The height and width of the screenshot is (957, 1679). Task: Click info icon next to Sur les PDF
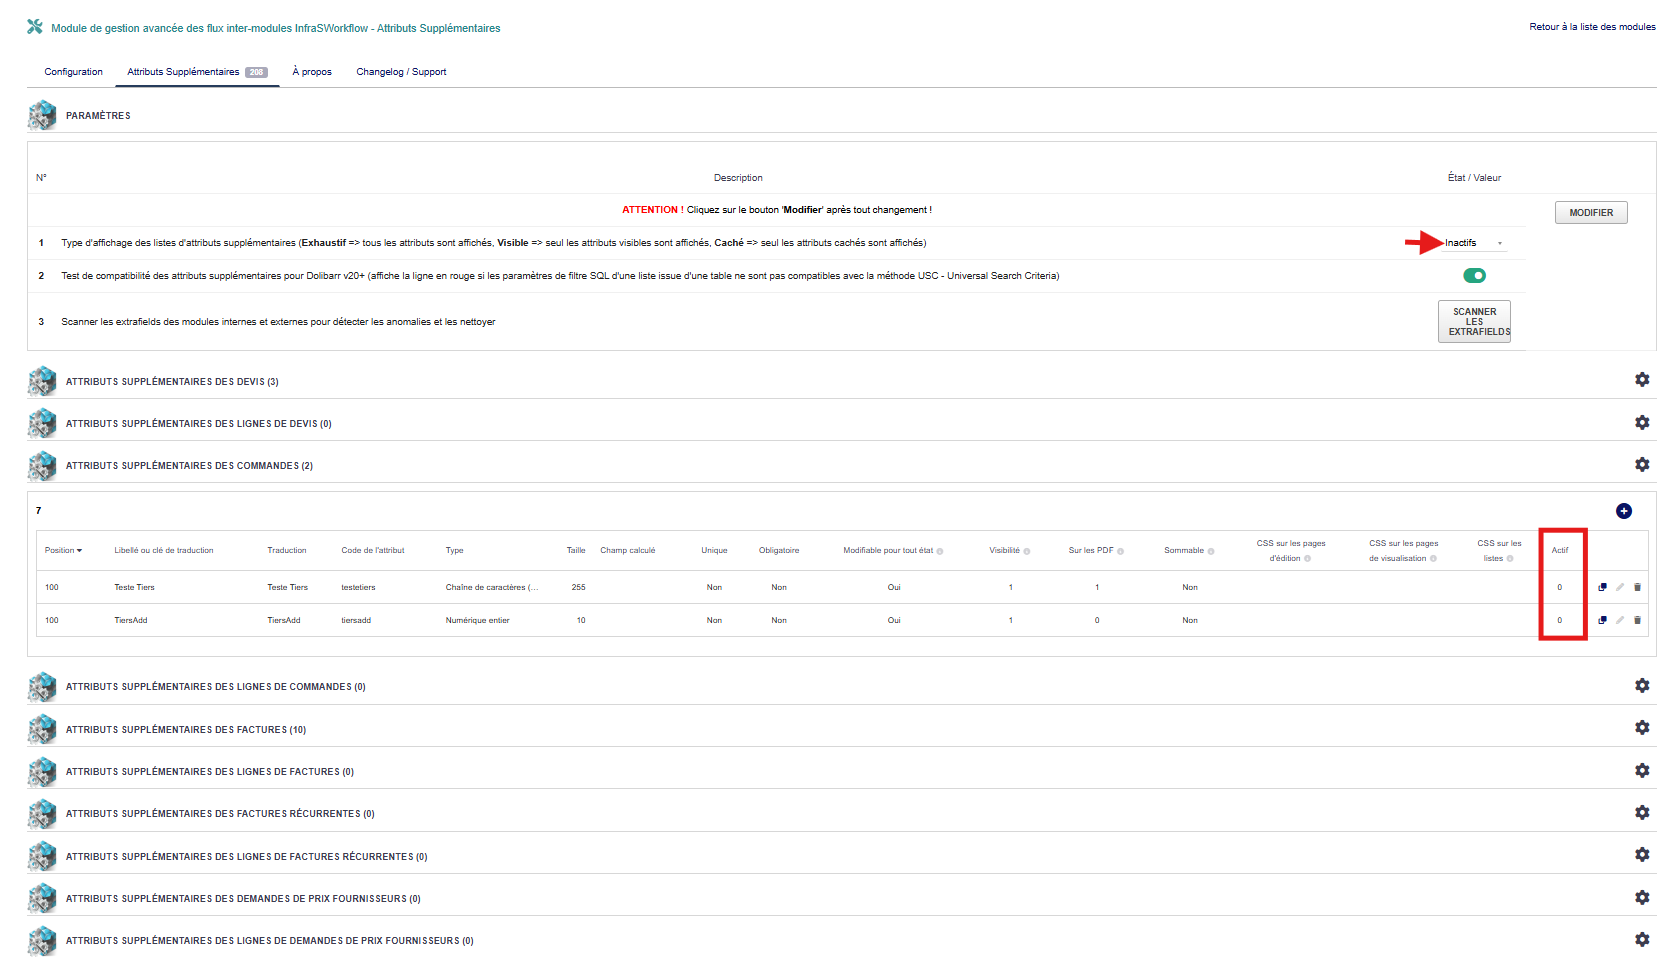[1120, 551]
